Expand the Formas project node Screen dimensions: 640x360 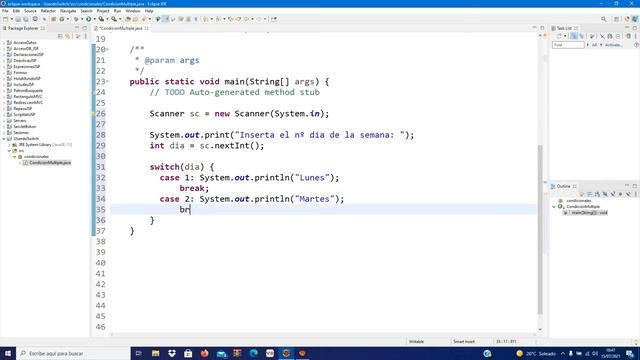point(4,73)
